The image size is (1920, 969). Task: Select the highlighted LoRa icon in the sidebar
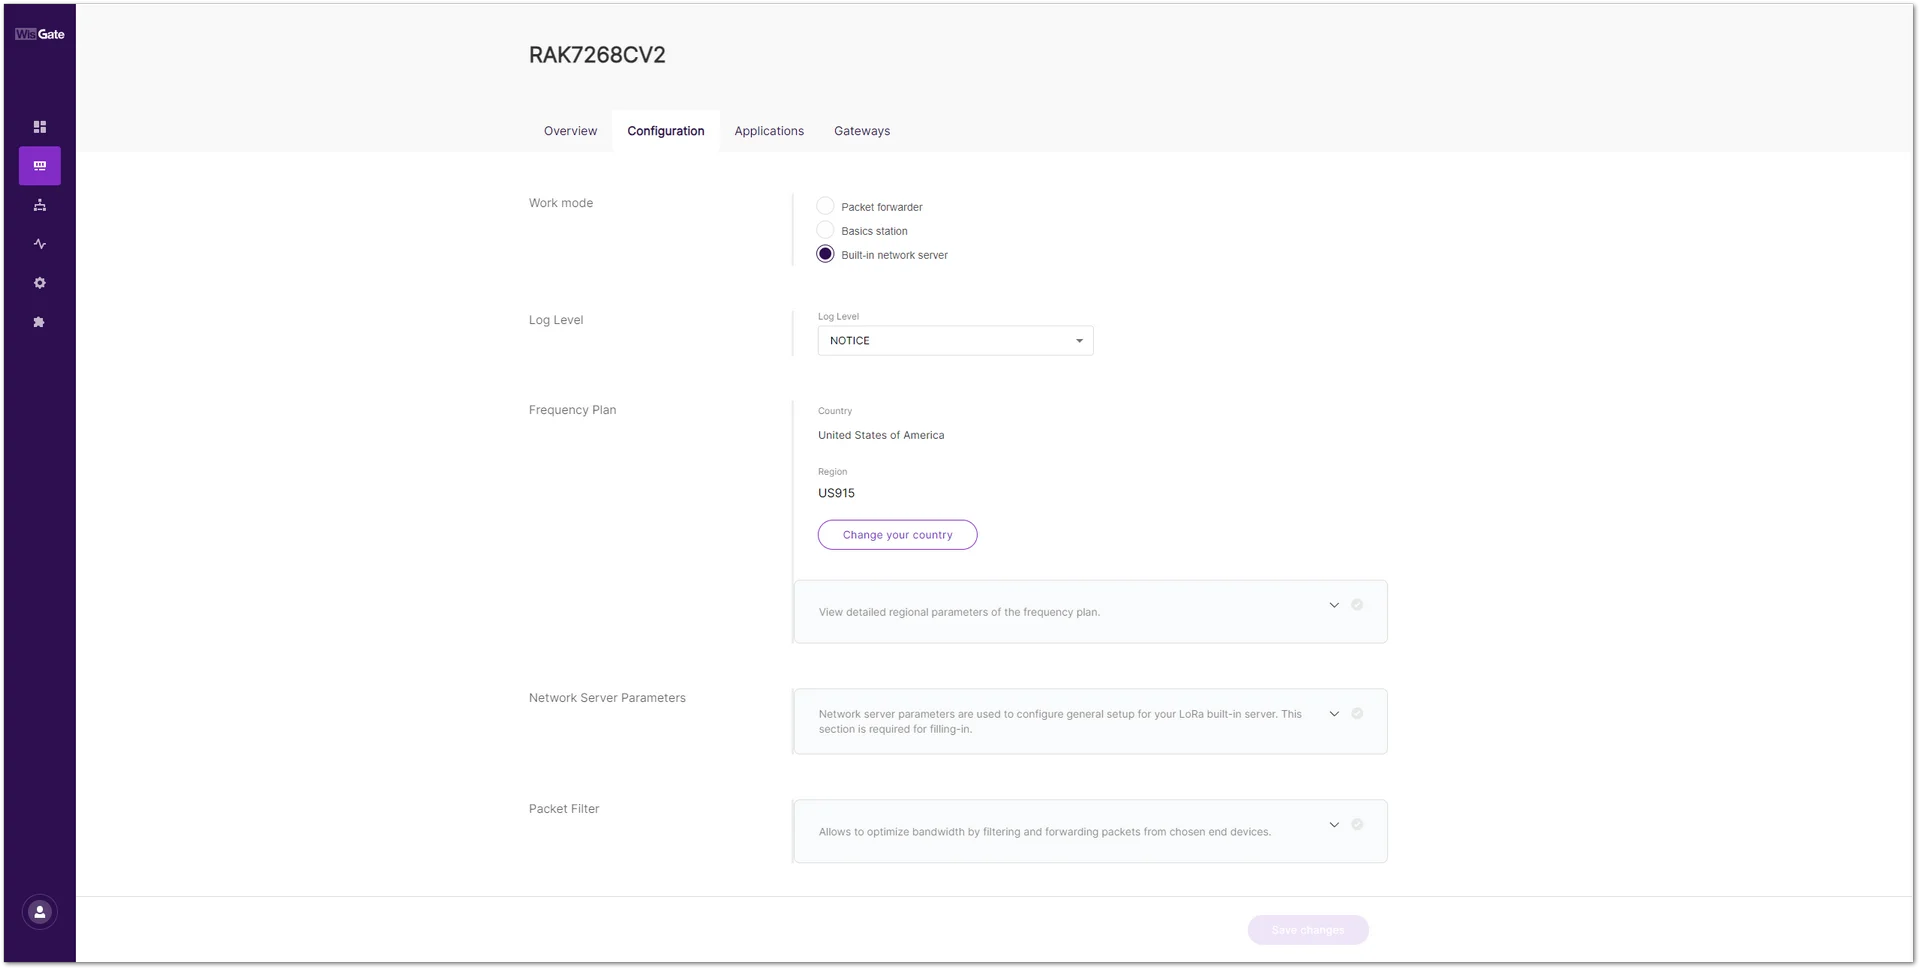click(x=40, y=166)
